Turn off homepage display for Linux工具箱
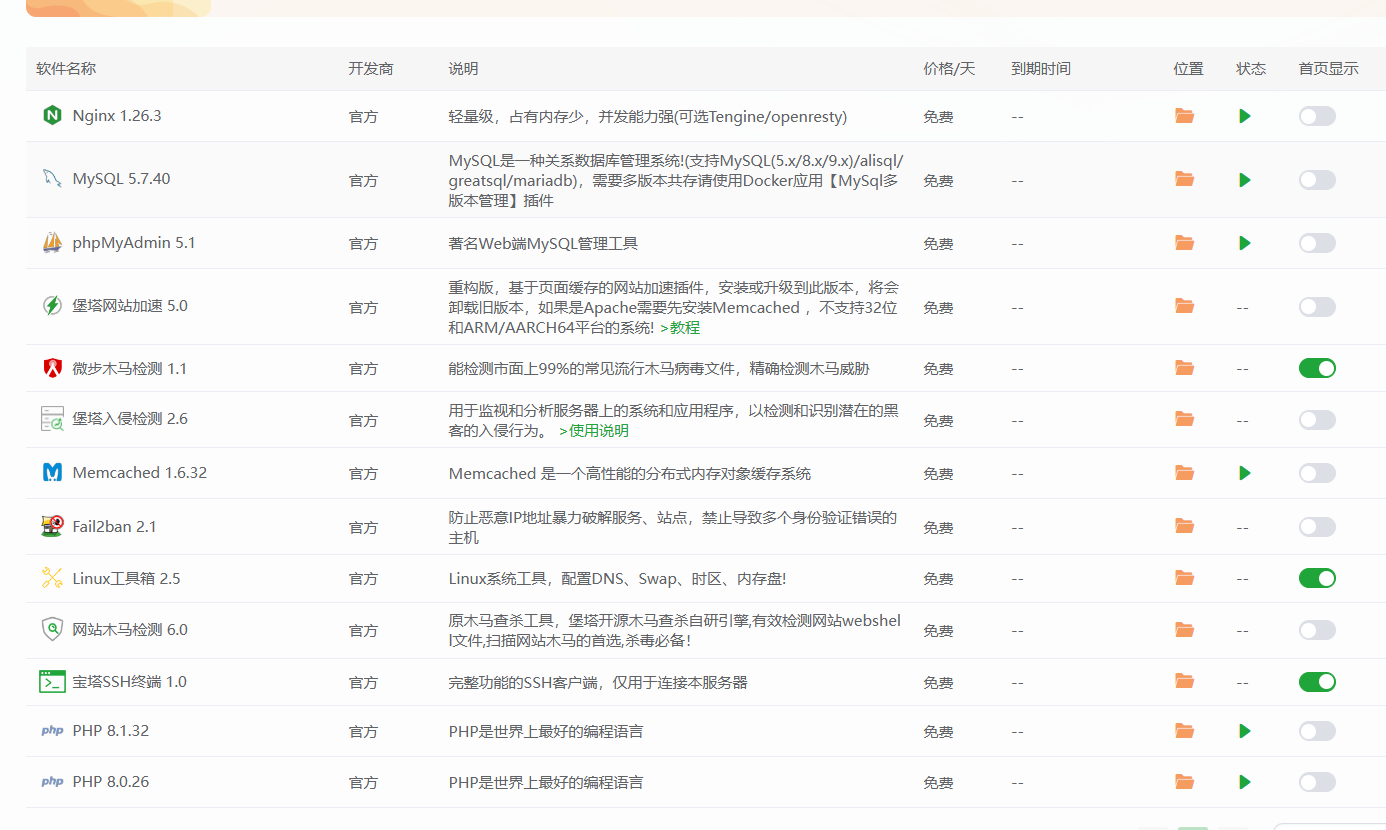1386x830 pixels. (x=1317, y=578)
